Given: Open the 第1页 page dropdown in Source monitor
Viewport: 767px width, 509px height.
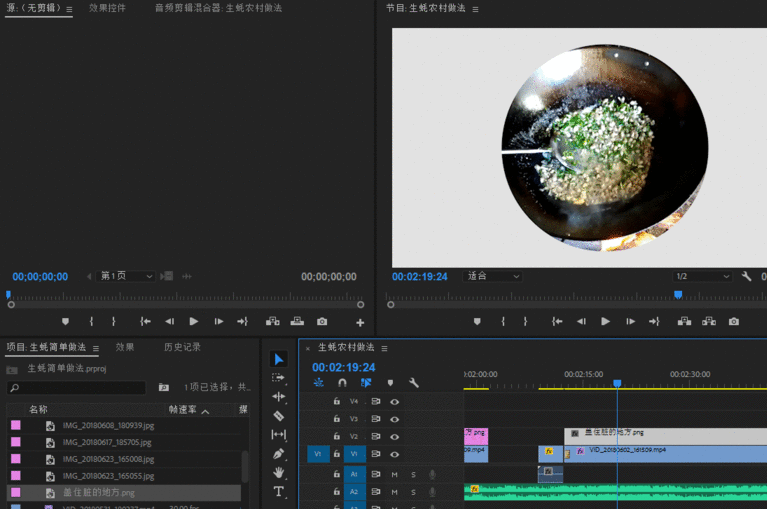Looking at the screenshot, I should click(x=126, y=276).
